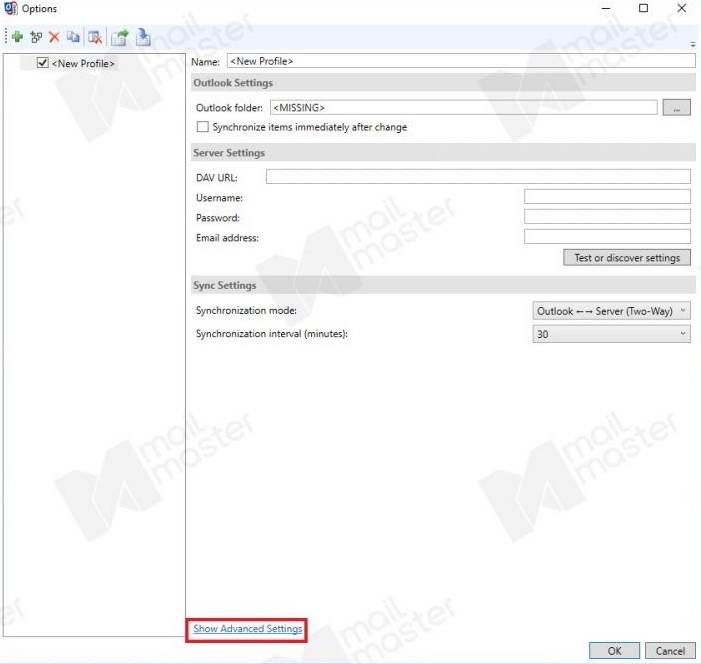Copy the selected profile icon
The image size is (701, 664).
click(x=73, y=37)
